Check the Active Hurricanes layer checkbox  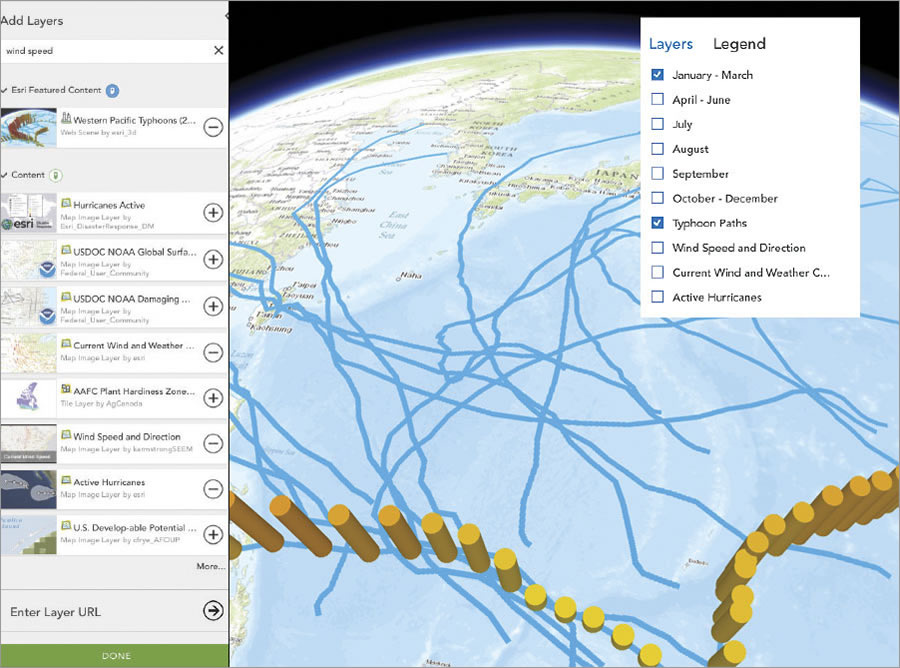657,297
